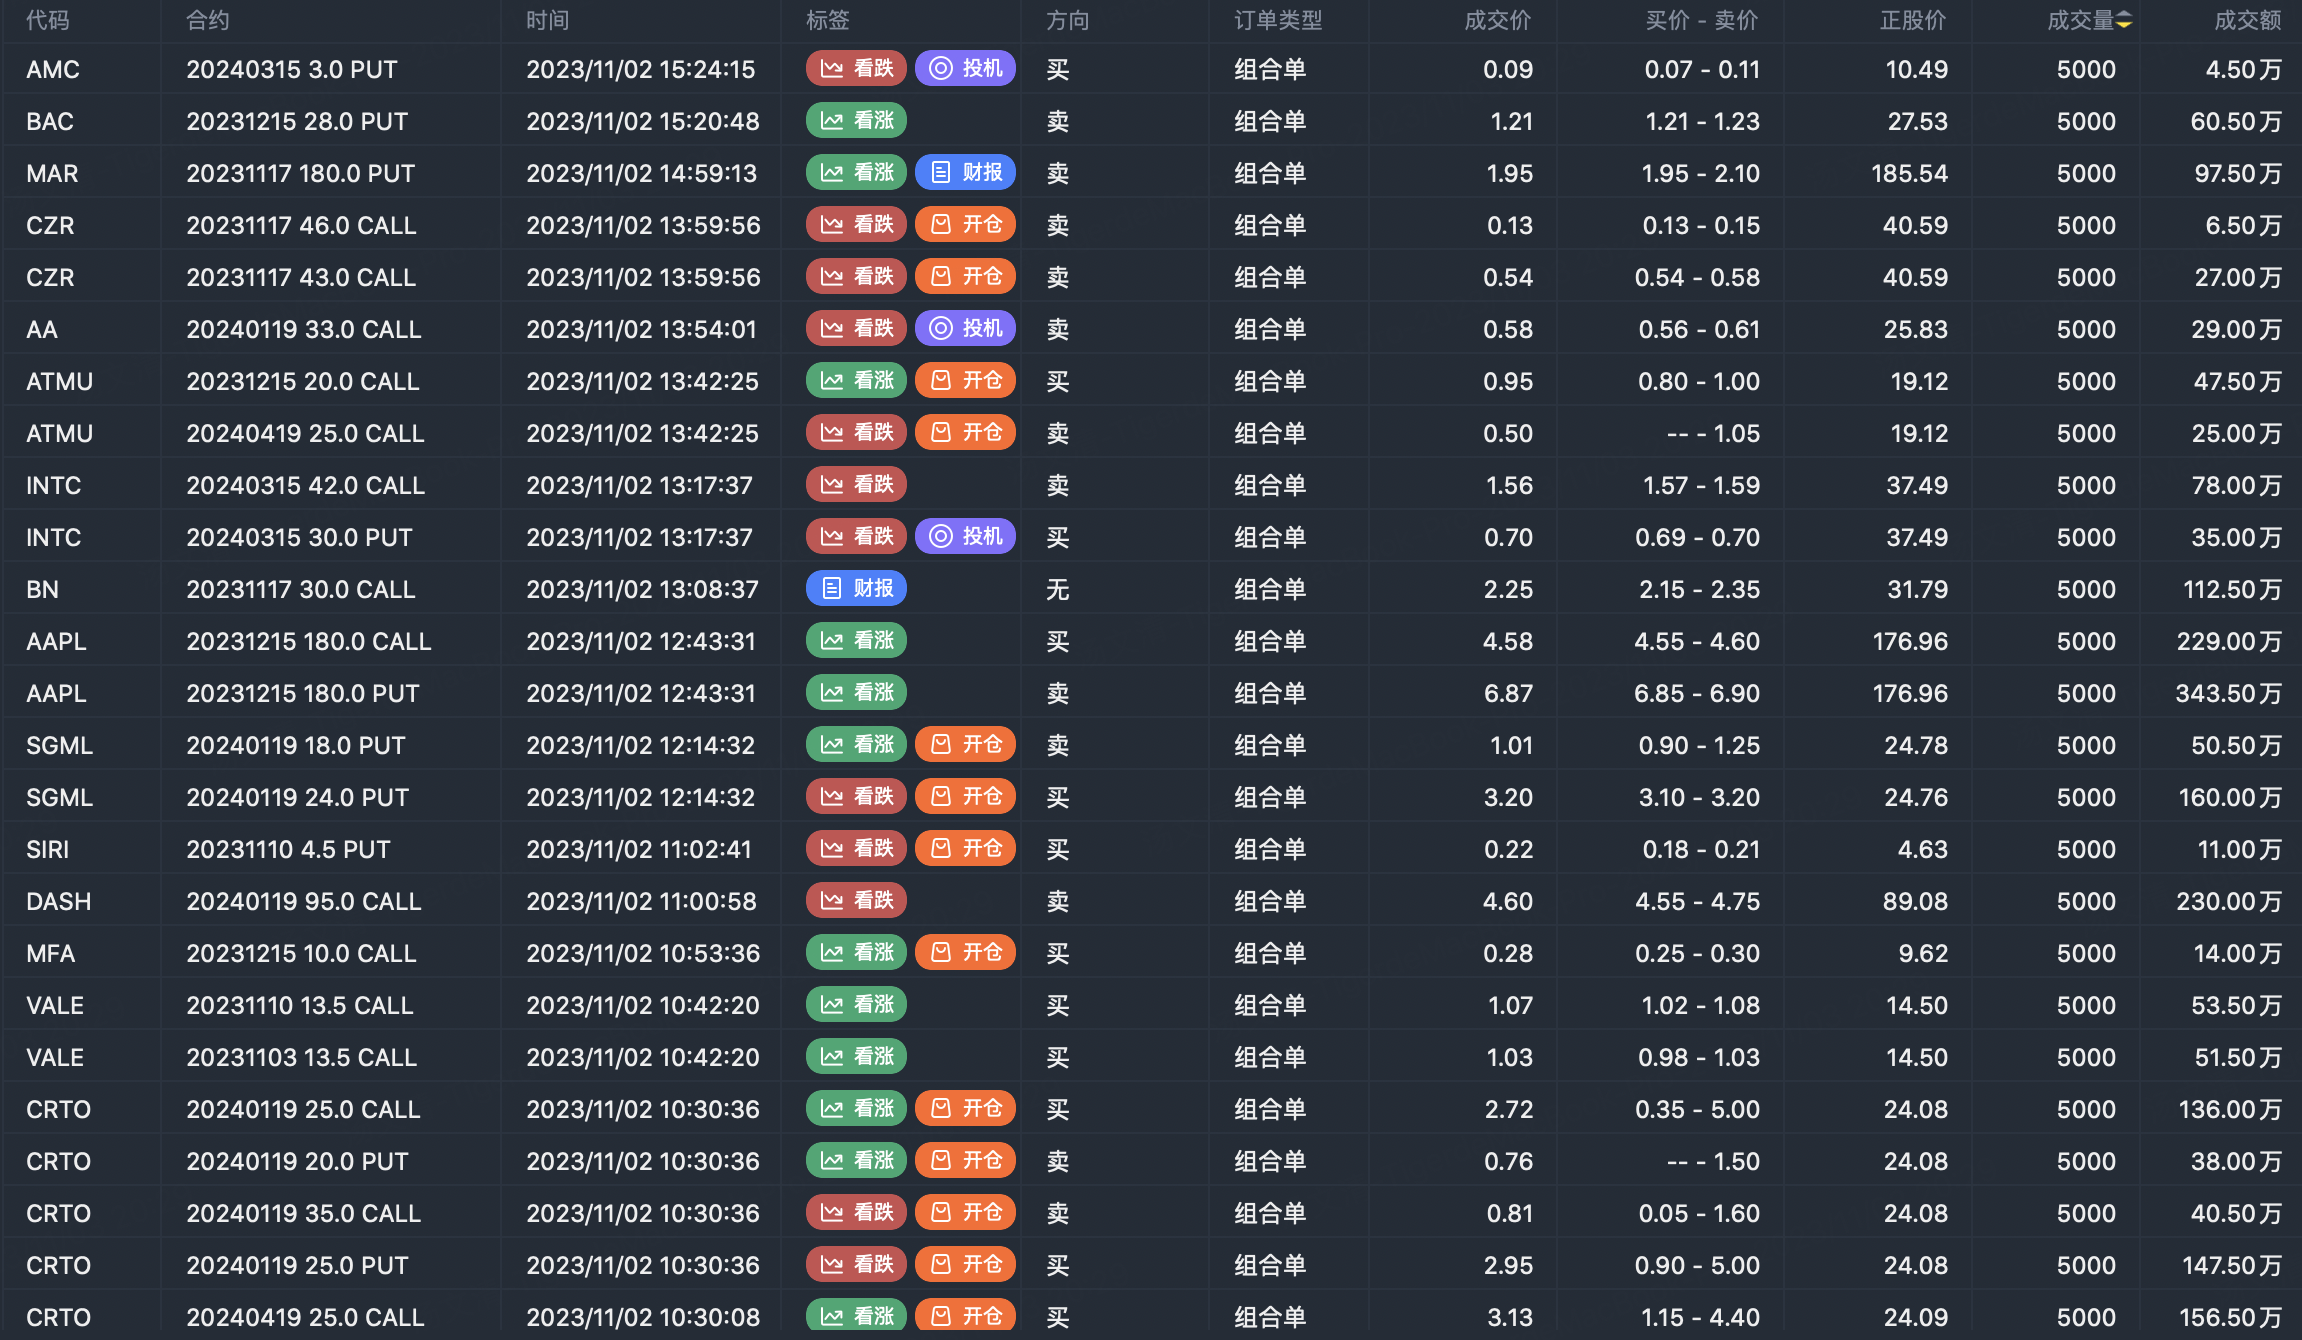Image resolution: width=2302 pixels, height=1340 pixels.
Task: Select the BAC ticker cell
Action: [x=50, y=121]
